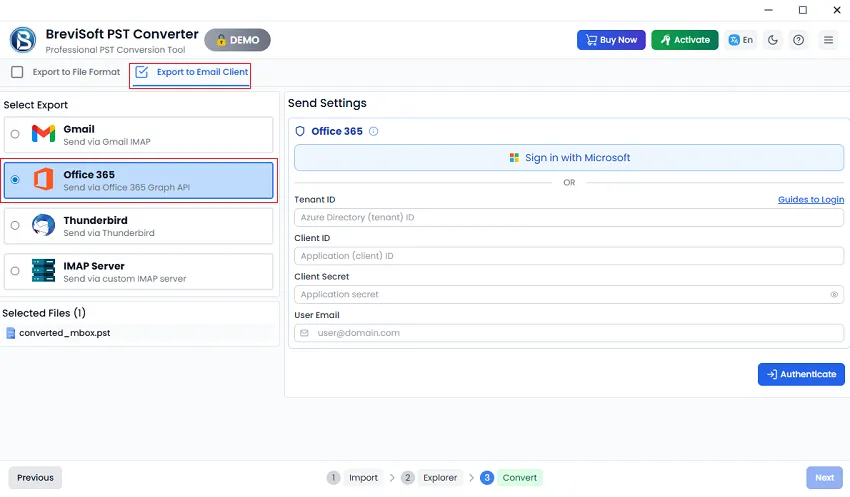Click the info icon next to Office 365
850x497 pixels.
(374, 131)
